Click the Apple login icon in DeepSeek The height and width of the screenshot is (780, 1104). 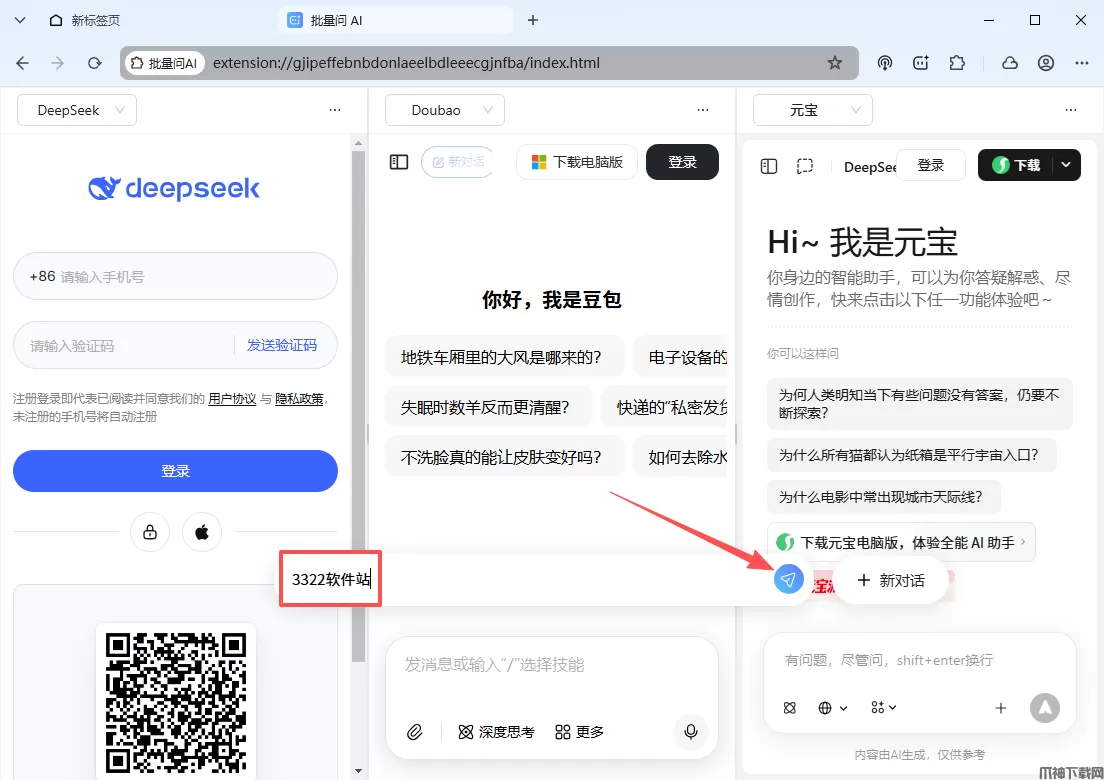click(x=202, y=532)
